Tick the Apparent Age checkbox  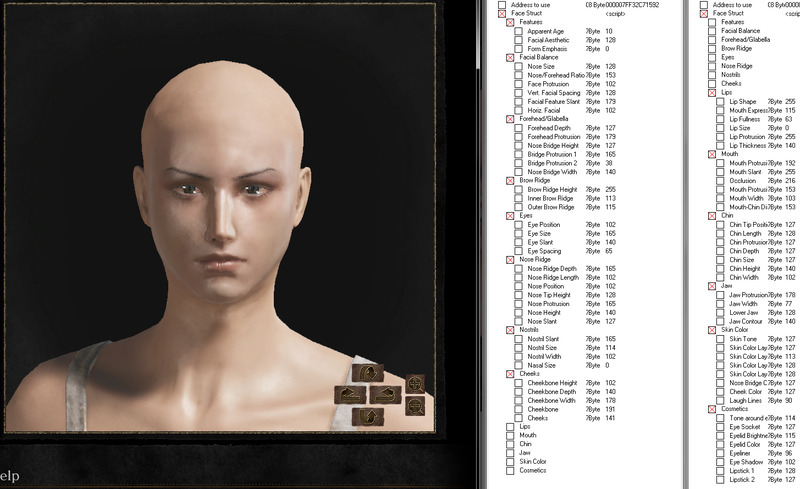coord(518,31)
